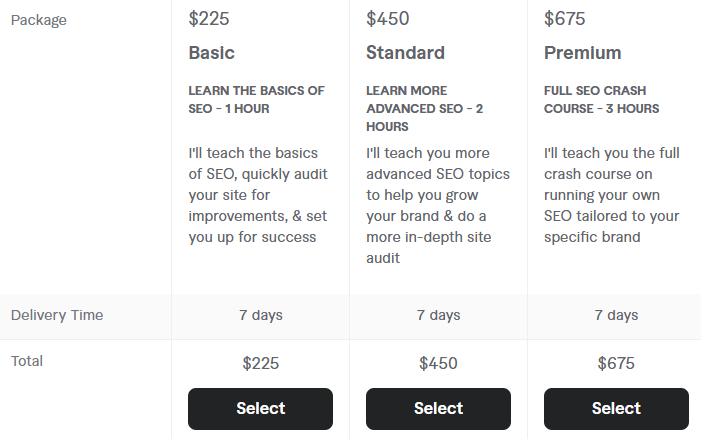This screenshot has width=701, height=439.
Task: Click the Delivery Time row label
Action: (57, 315)
